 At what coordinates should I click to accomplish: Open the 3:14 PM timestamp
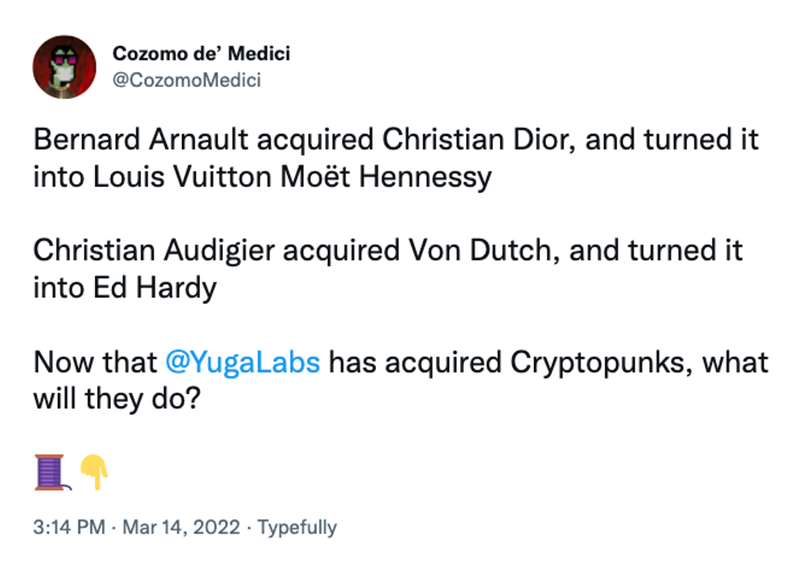tap(69, 527)
